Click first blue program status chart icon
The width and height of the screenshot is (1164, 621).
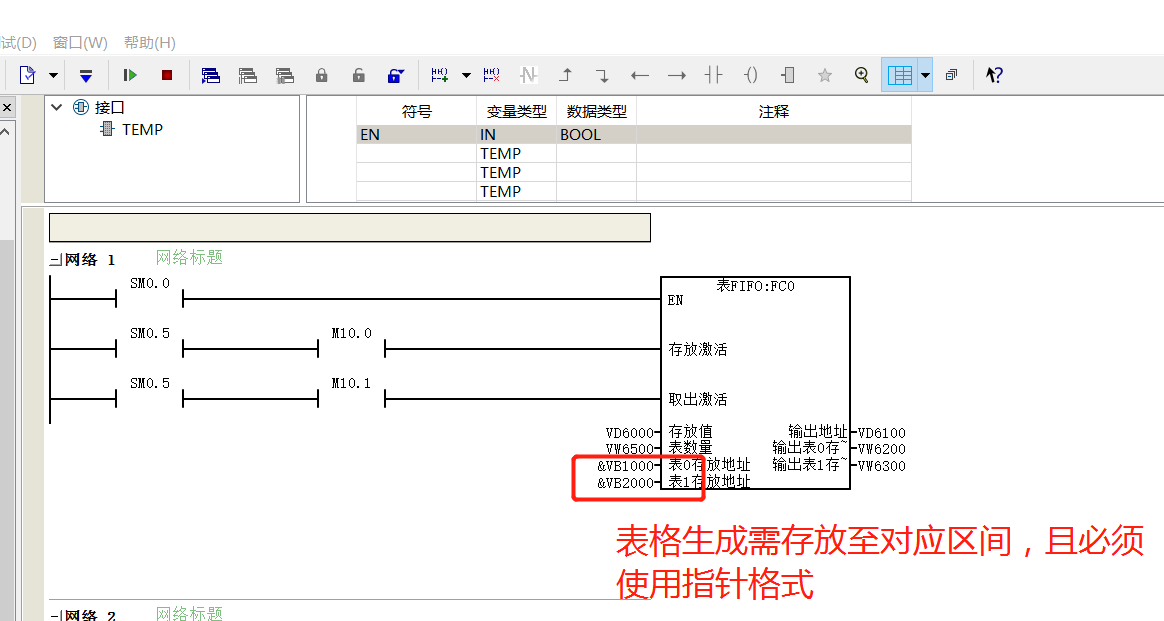[211, 75]
